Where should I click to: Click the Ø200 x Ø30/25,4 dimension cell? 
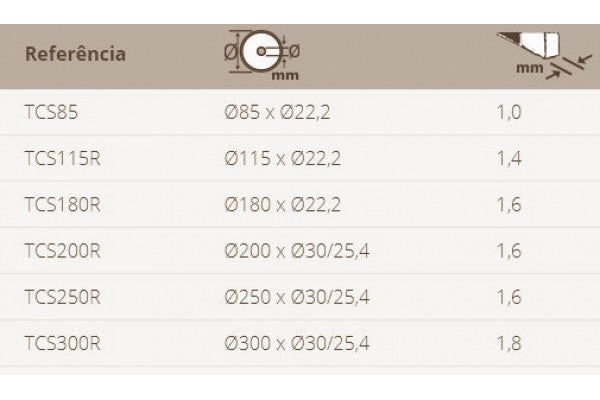coord(297,251)
